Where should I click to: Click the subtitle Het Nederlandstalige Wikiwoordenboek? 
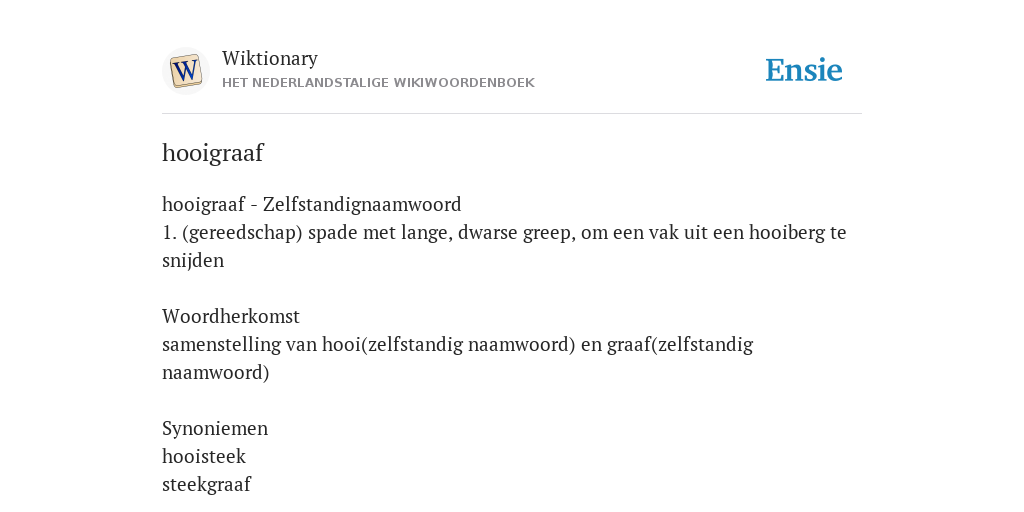pos(378,83)
